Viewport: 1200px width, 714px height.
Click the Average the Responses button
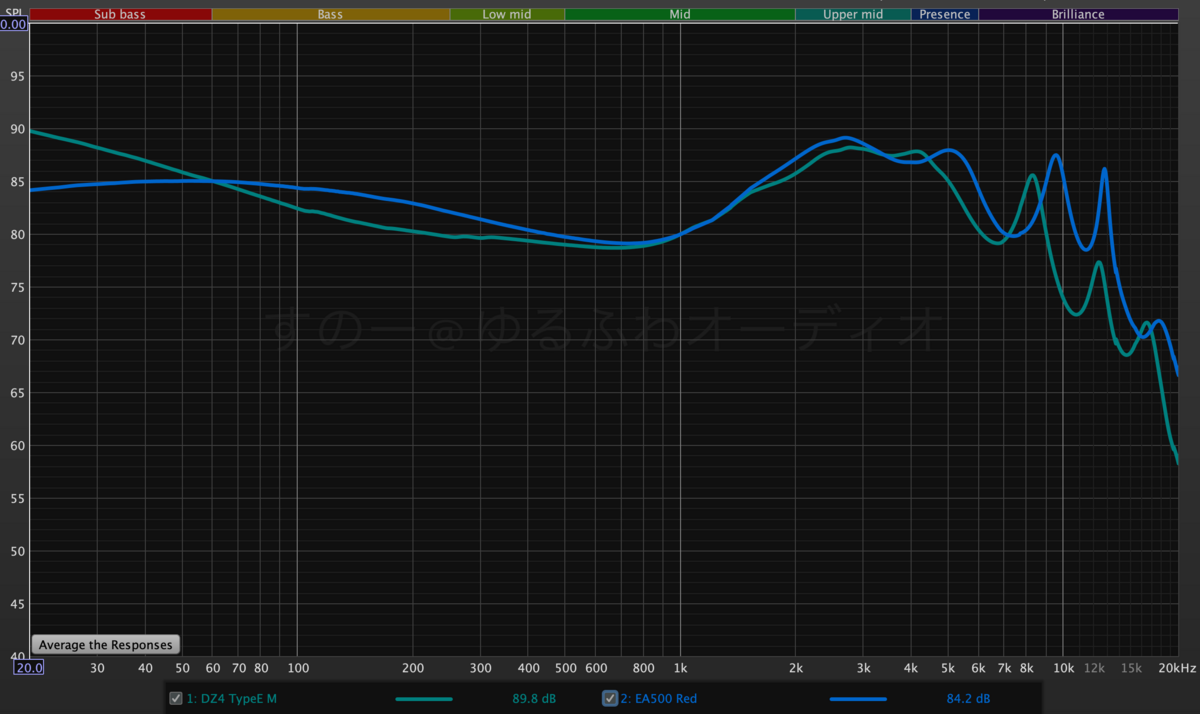click(x=106, y=645)
